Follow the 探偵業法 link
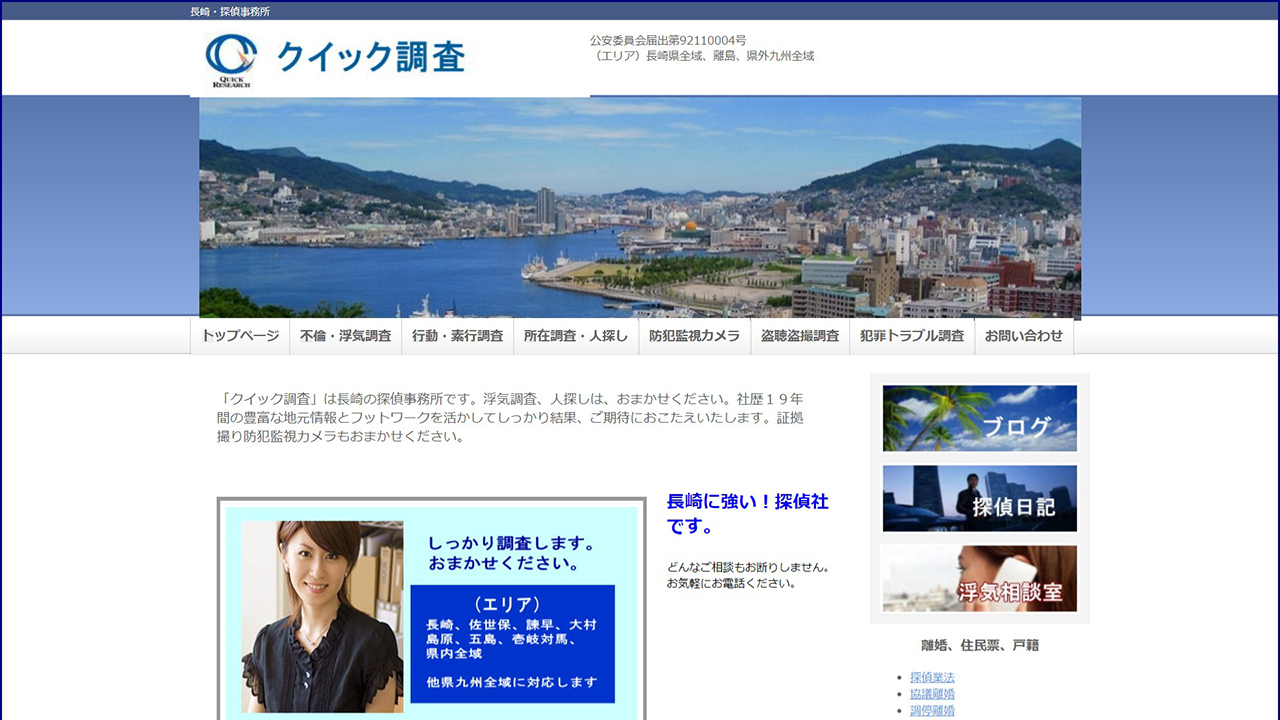This screenshot has width=1280, height=720. (934, 677)
